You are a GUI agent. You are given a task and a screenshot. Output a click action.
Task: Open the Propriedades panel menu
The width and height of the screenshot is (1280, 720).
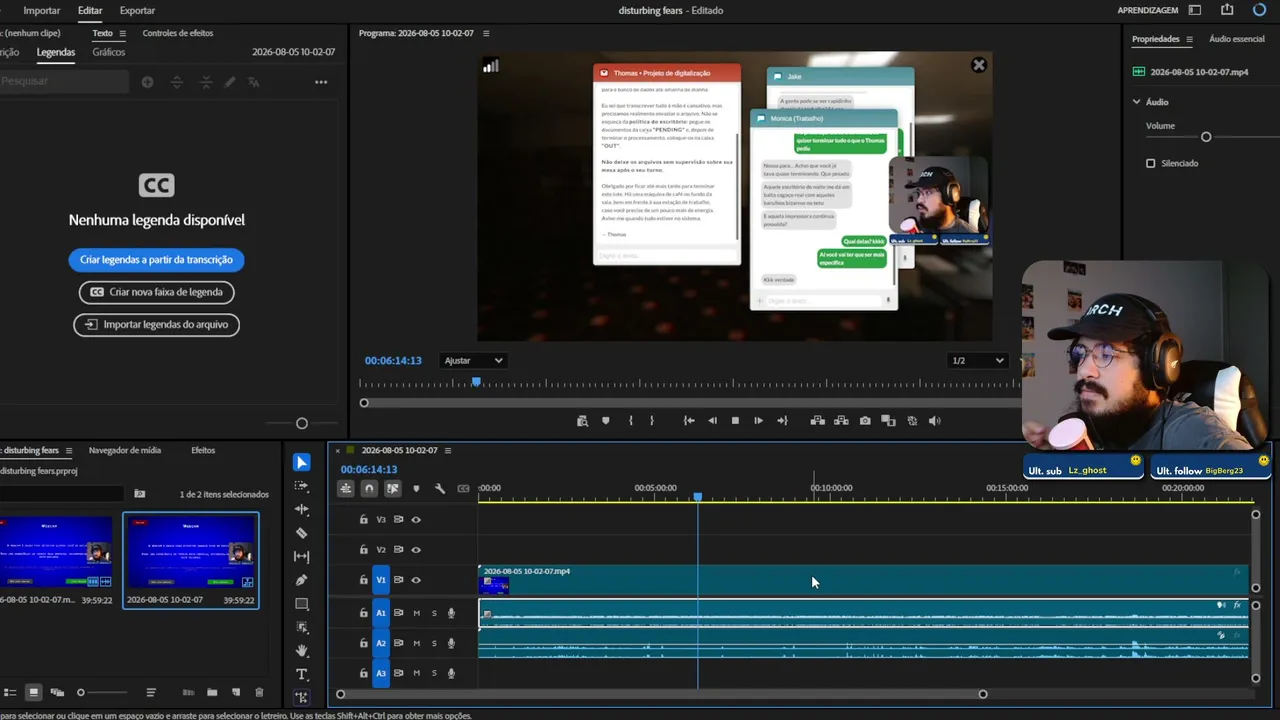point(1189,39)
